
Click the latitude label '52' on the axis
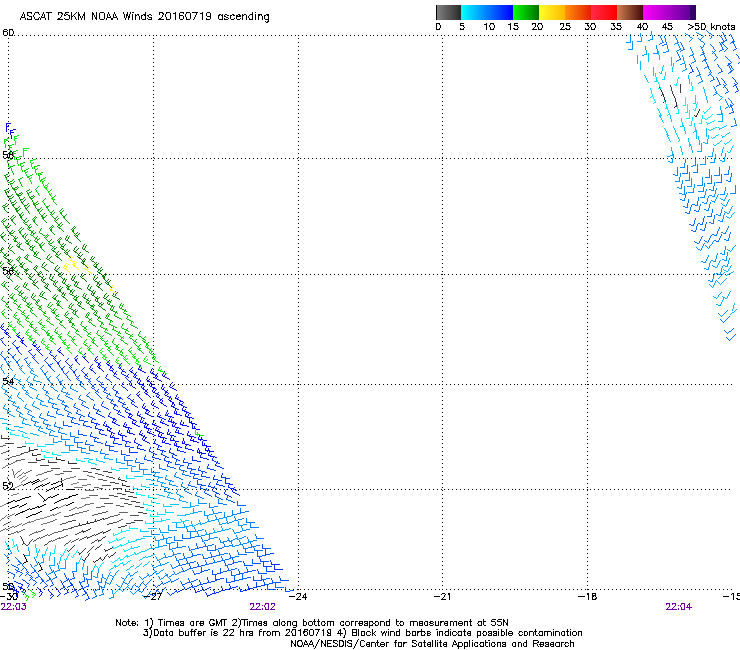tap(8, 486)
